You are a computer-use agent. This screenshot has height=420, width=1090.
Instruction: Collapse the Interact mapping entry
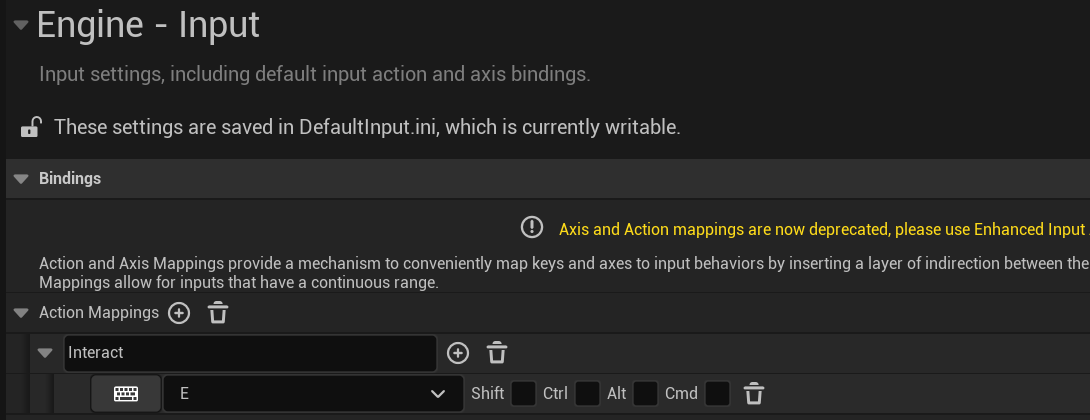[x=45, y=353]
